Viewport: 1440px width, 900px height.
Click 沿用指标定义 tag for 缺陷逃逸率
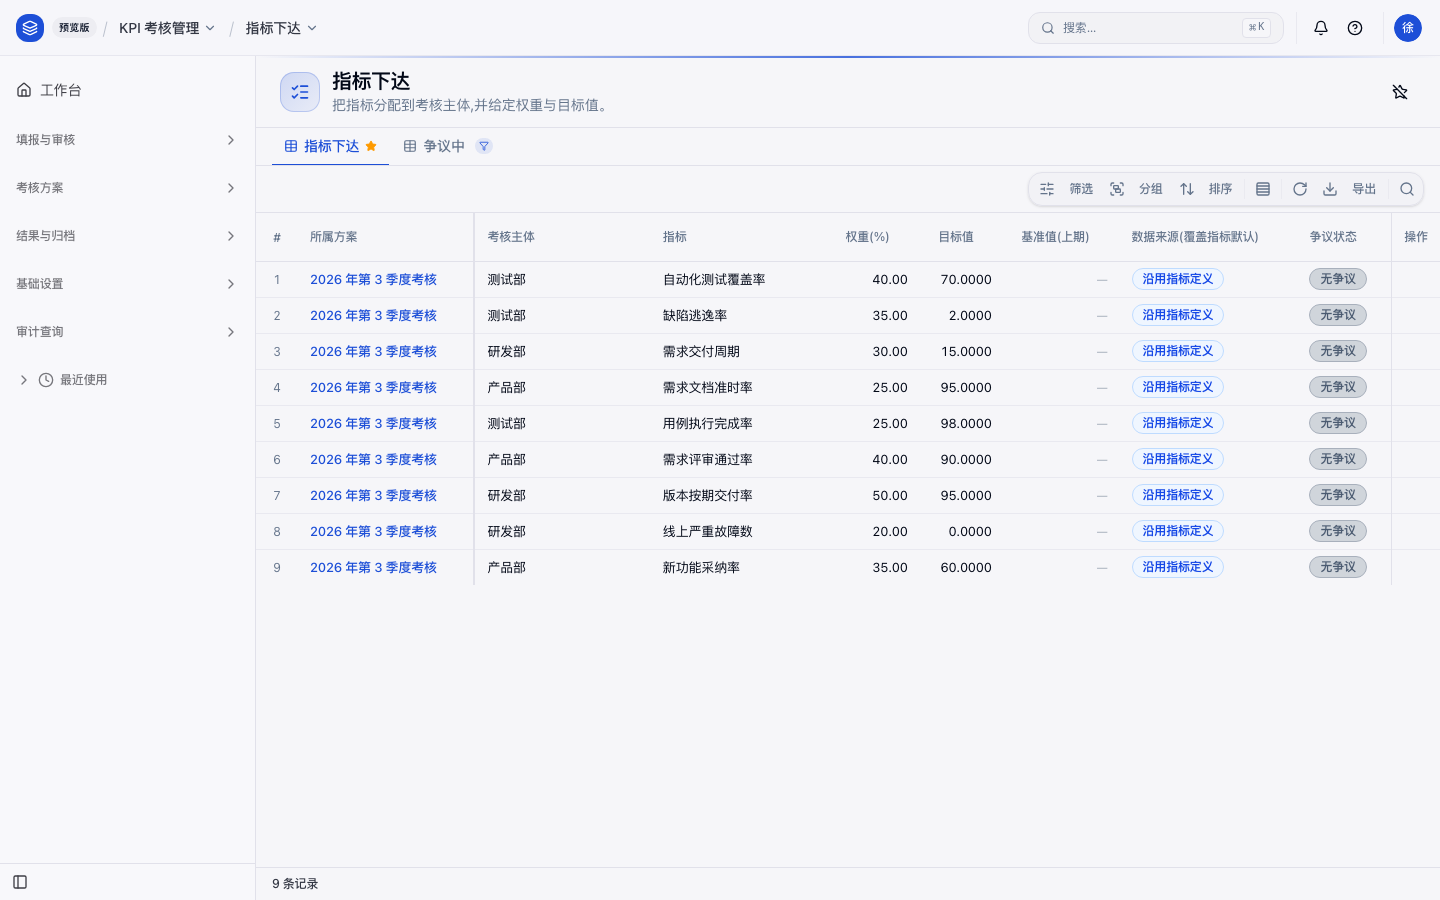click(1178, 315)
